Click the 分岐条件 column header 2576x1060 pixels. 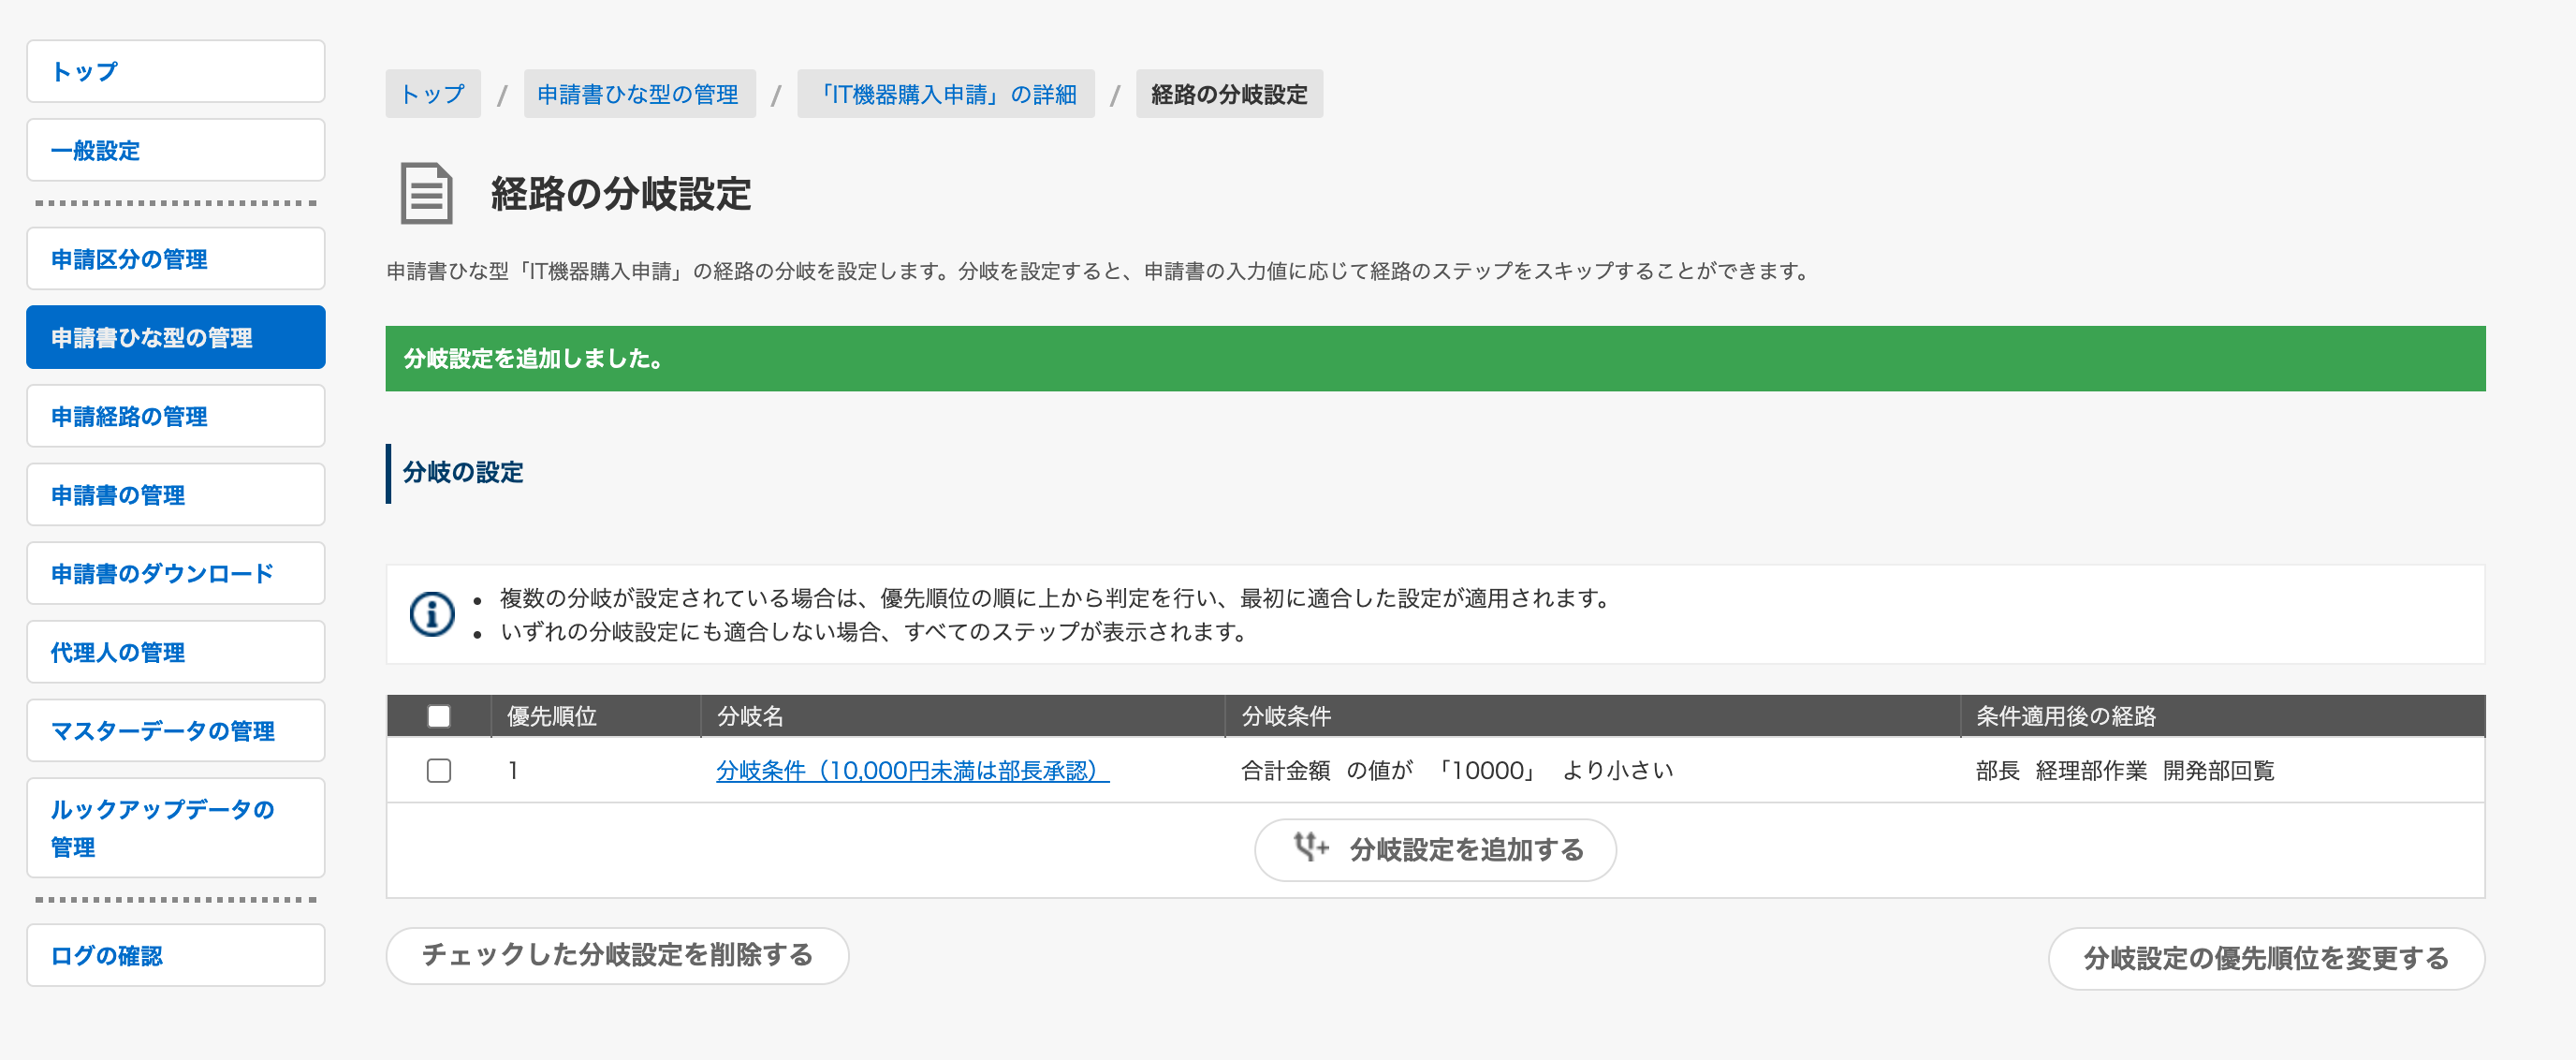pyautogui.click(x=1593, y=716)
